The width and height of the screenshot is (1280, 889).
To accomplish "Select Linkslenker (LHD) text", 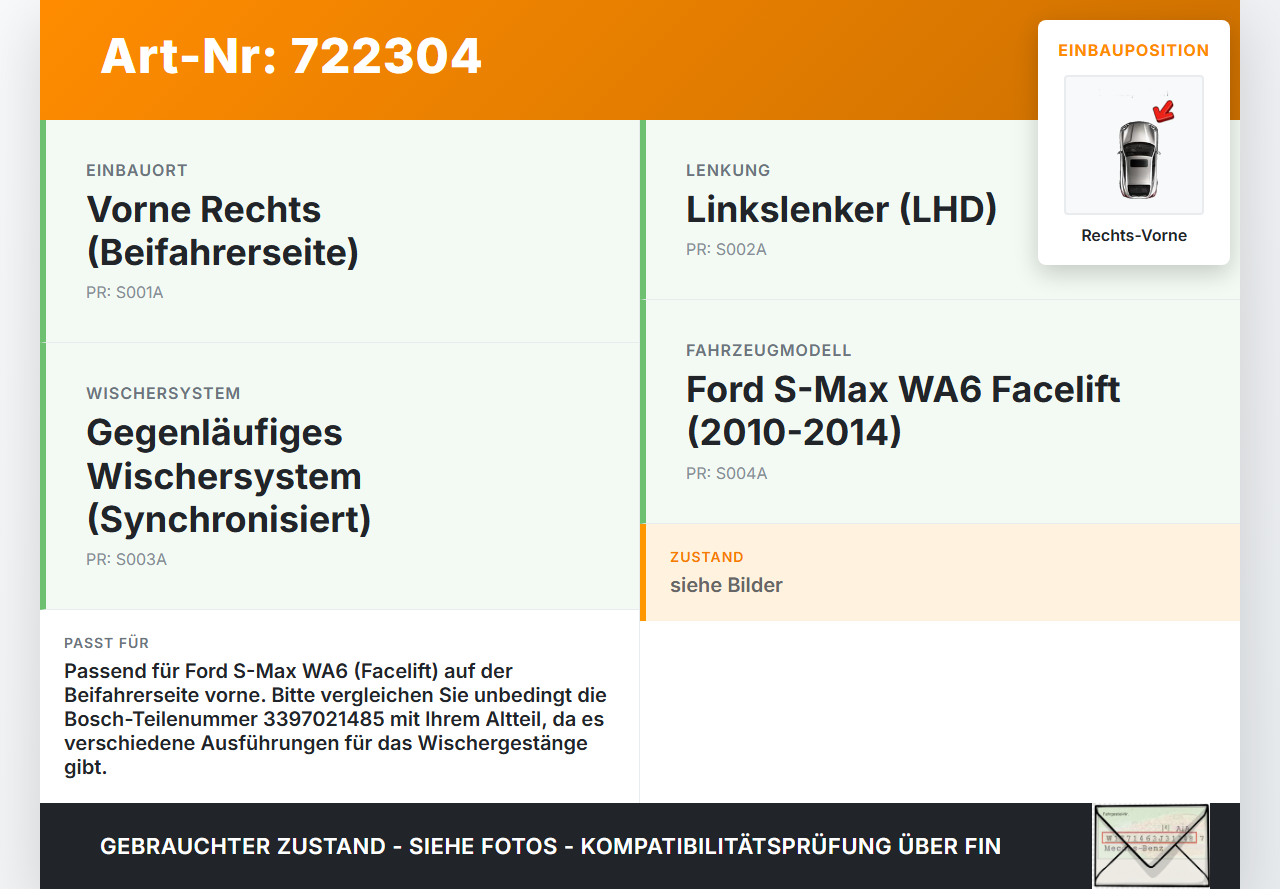I will click(x=842, y=210).
